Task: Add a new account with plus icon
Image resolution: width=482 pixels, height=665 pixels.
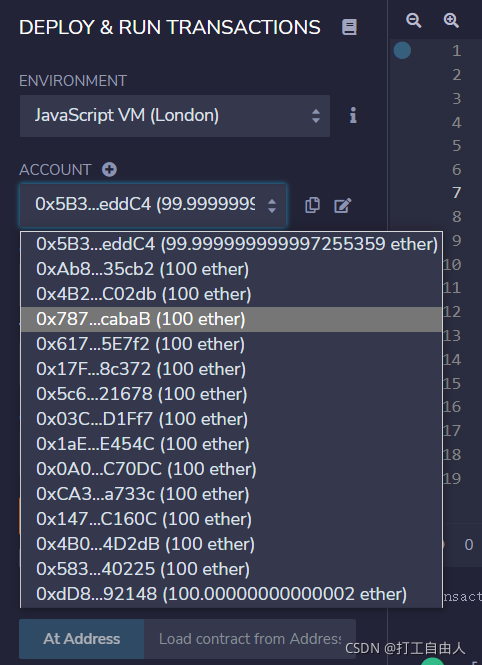Action: (x=109, y=170)
